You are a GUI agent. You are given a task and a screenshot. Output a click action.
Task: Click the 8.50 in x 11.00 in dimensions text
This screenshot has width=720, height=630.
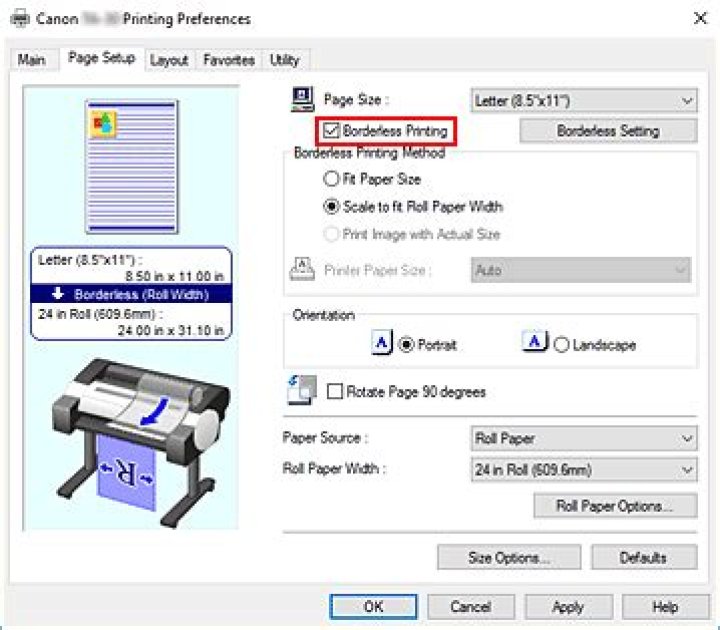tap(174, 276)
